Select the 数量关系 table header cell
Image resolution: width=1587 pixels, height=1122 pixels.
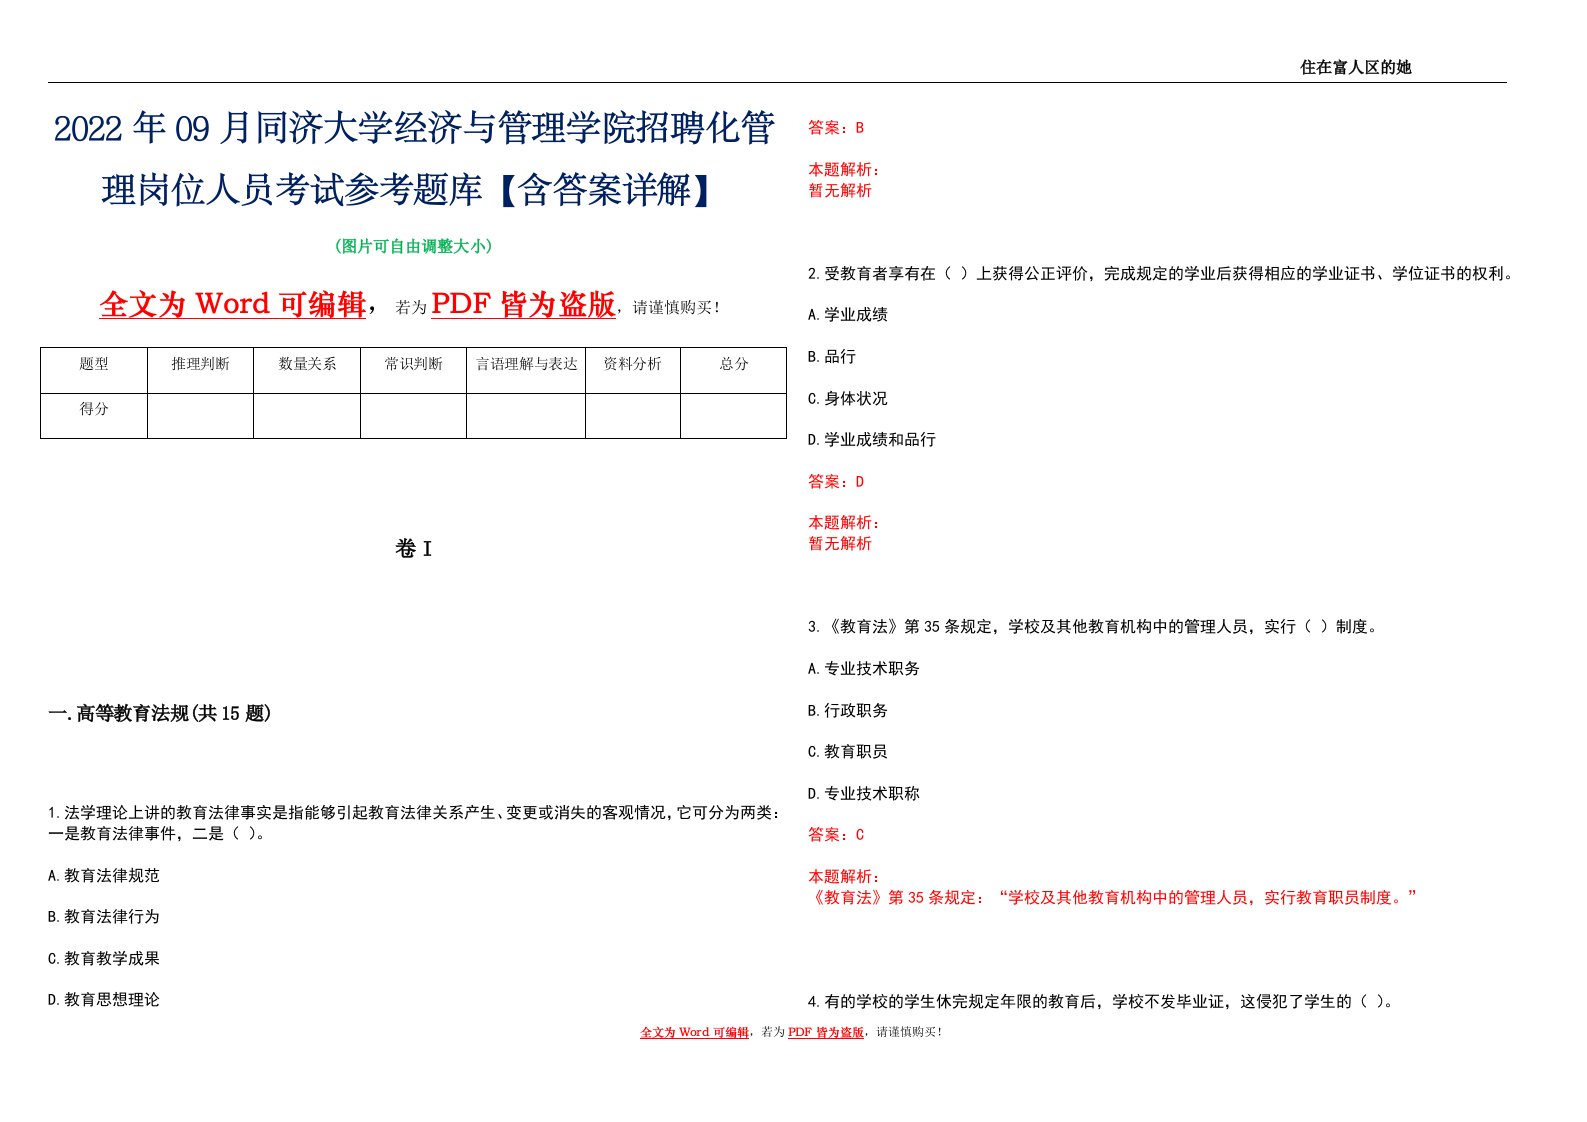tap(307, 370)
